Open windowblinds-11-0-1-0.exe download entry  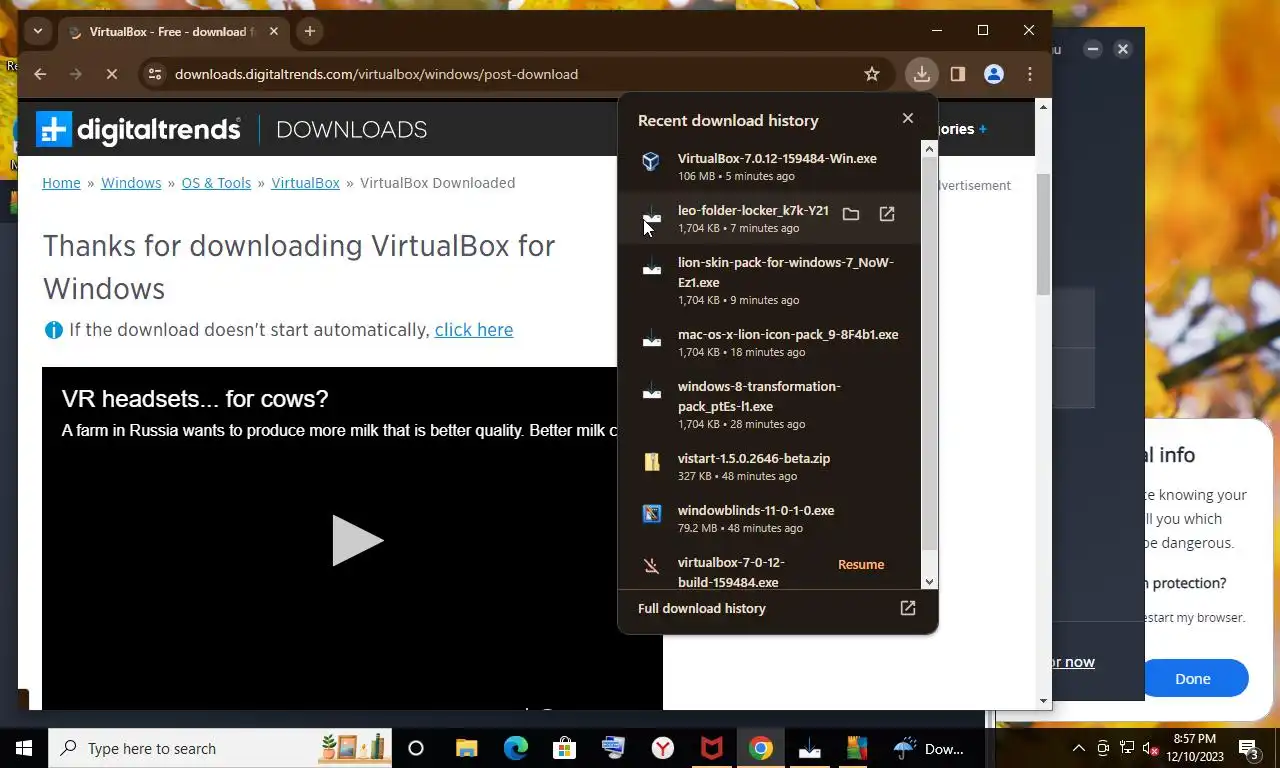coord(770,519)
